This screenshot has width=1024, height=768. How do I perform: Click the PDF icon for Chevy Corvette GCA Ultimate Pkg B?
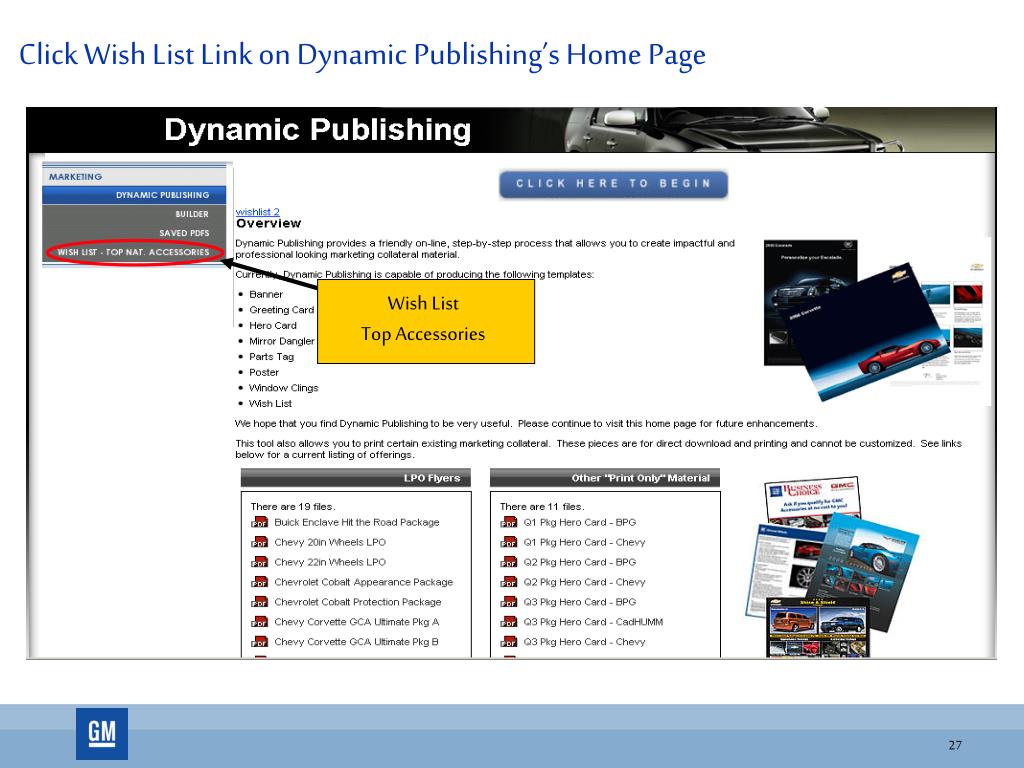click(259, 642)
